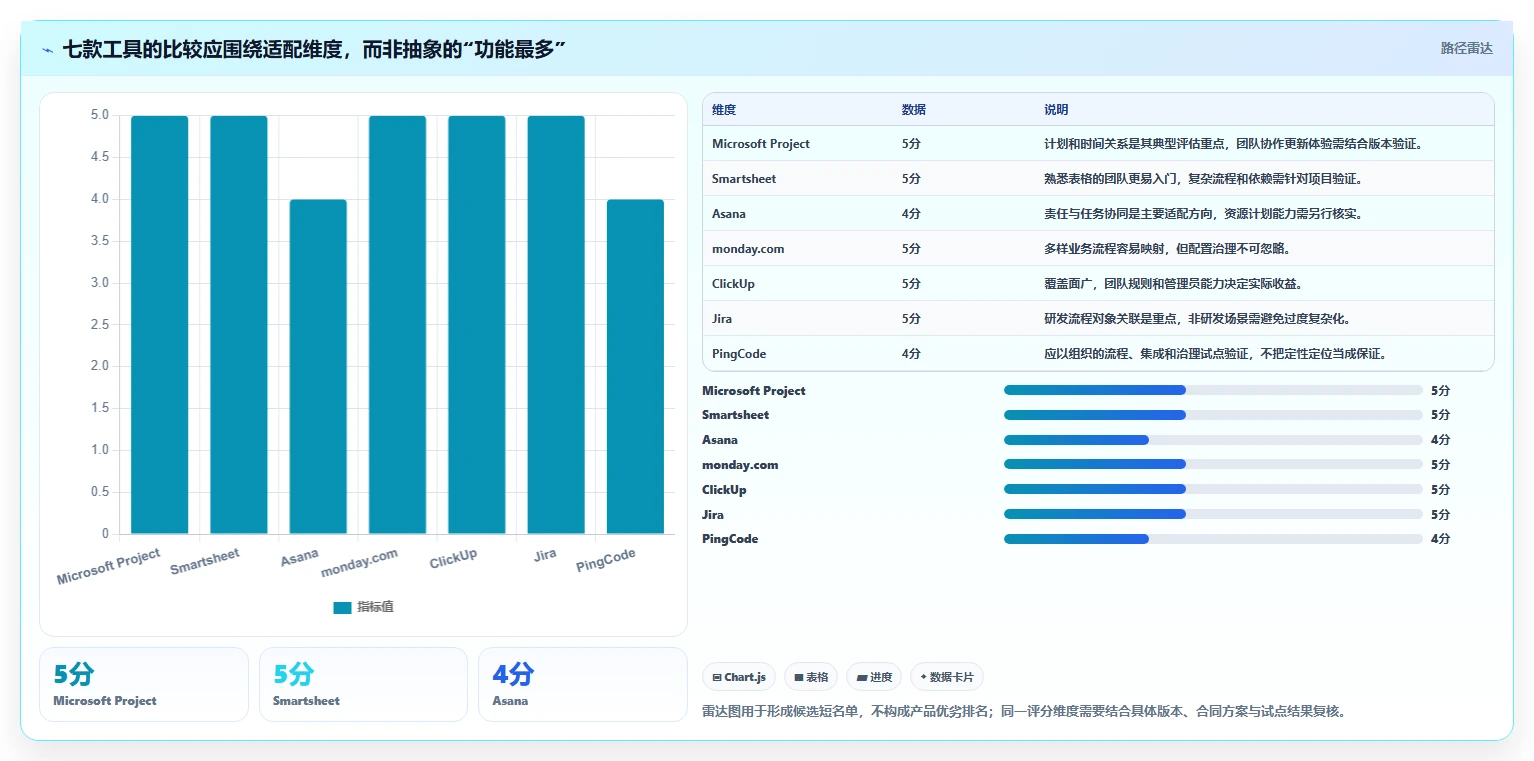Click the 维度 column header in the table
Image resolution: width=1534 pixels, height=761 pixels.
point(724,110)
